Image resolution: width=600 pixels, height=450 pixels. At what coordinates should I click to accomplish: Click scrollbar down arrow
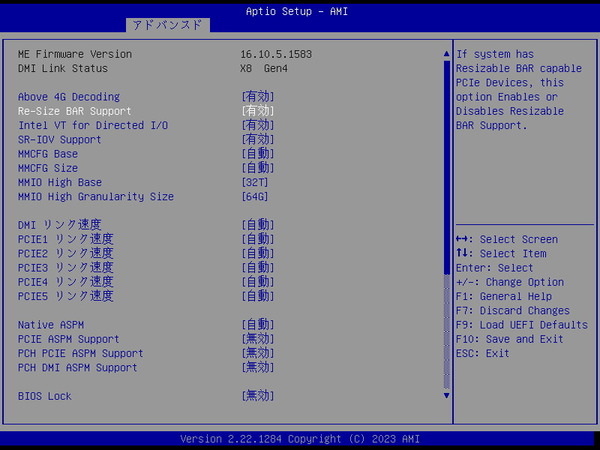coord(446,395)
